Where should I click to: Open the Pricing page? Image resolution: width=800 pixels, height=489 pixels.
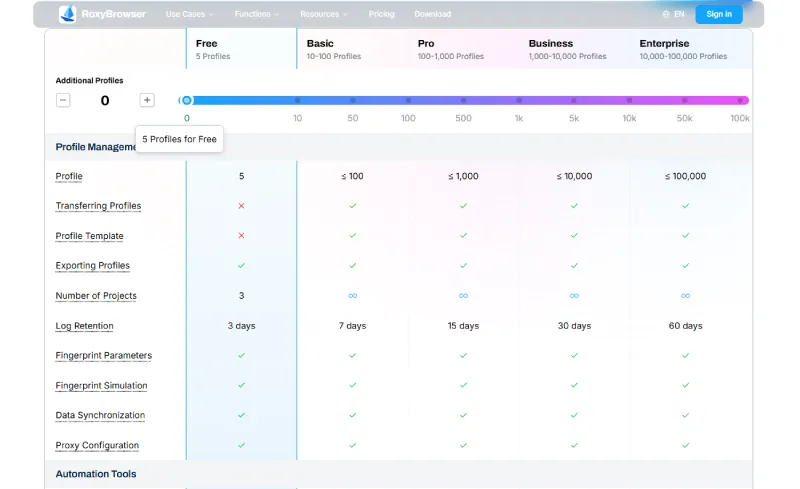(x=382, y=14)
